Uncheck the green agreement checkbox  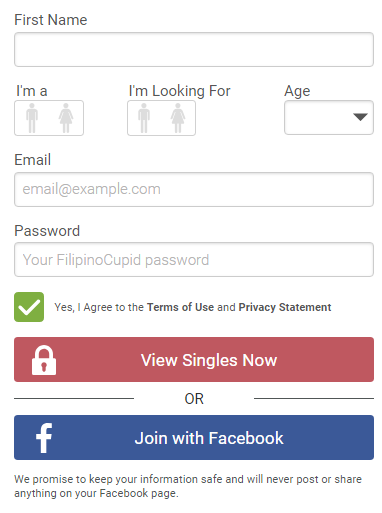point(29,307)
